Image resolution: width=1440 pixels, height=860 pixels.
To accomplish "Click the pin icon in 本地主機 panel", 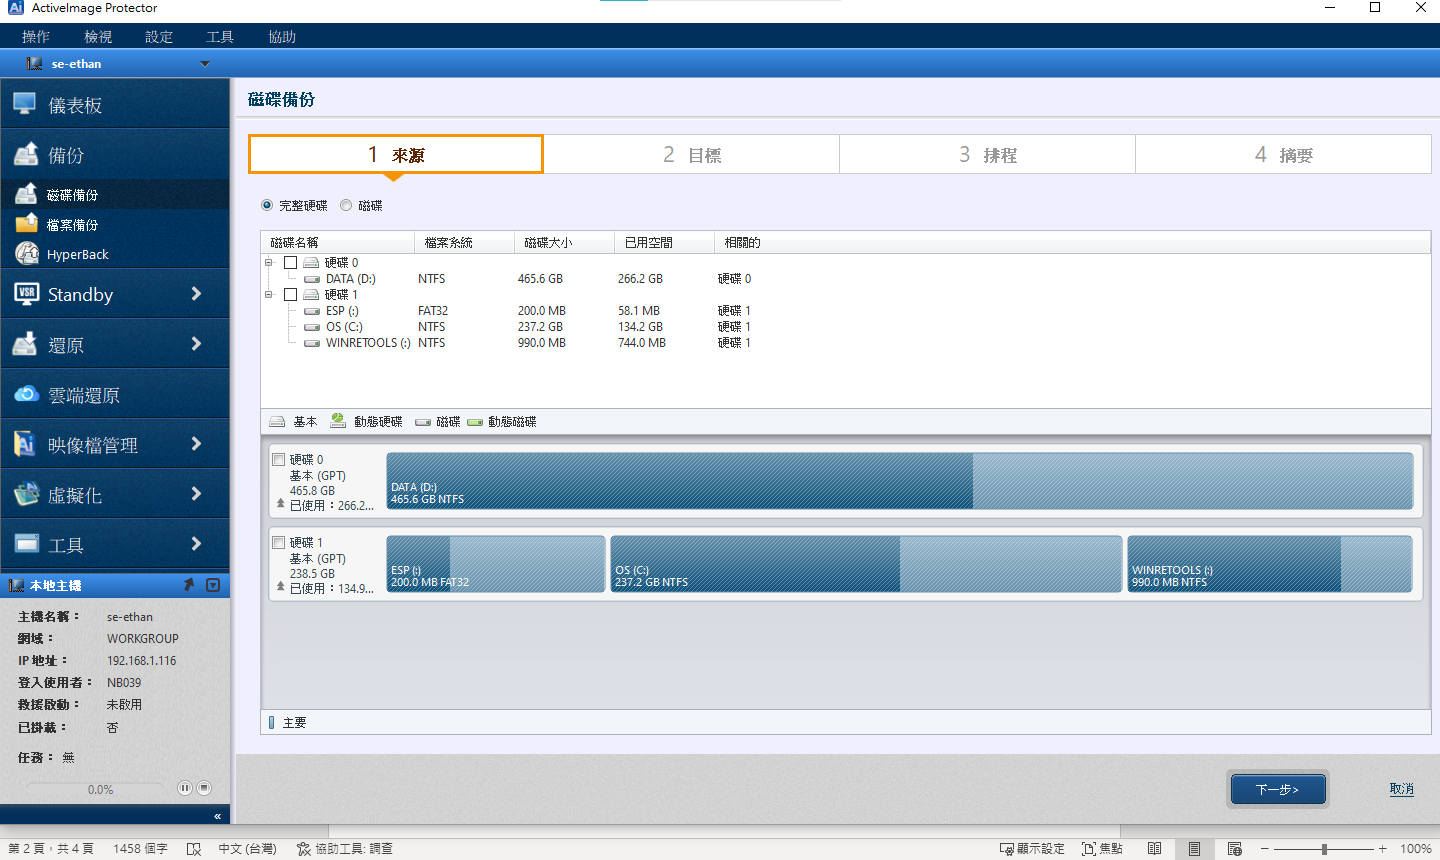I will 189,585.
